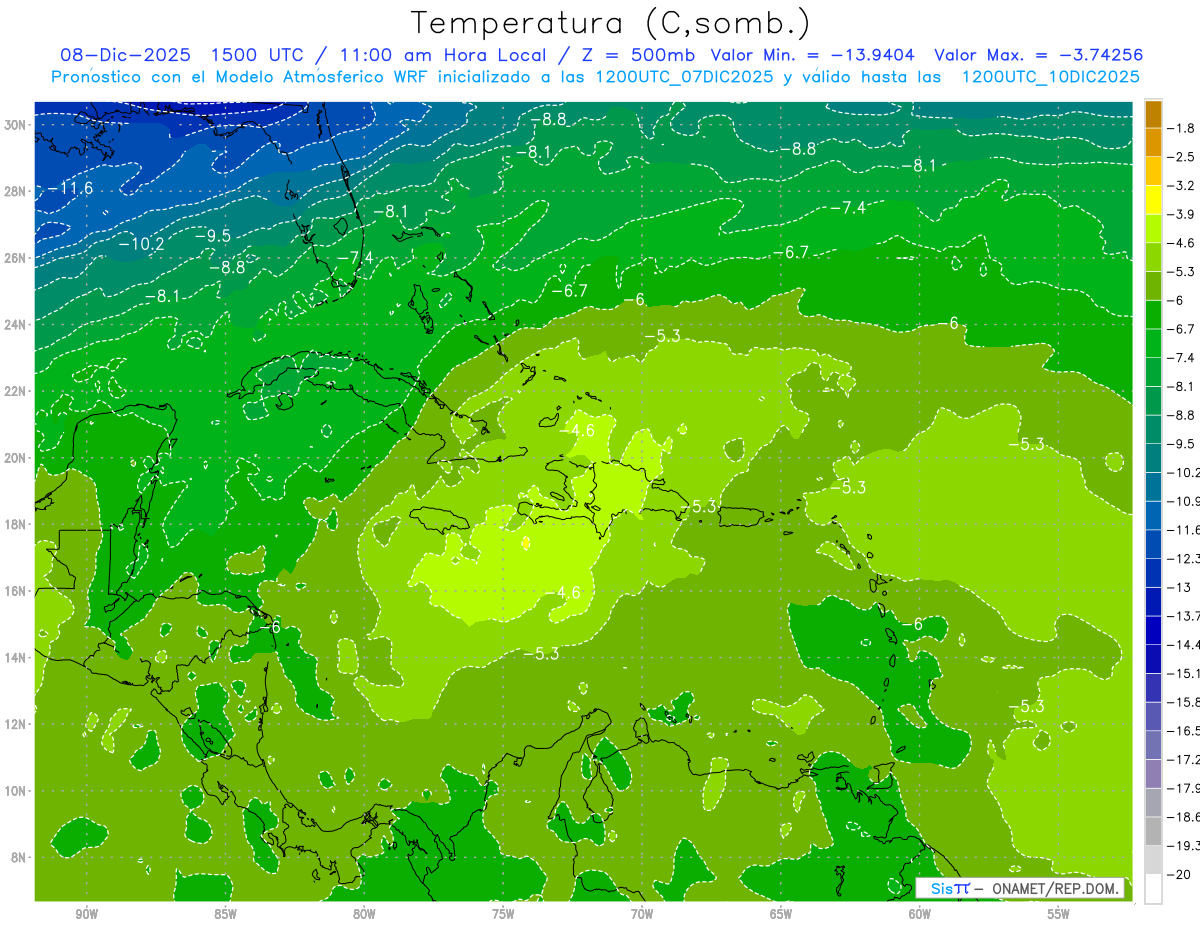This screenshot has width=1200, height=927.
Task: Click the '80W' longitude axis label
Action: 364,914
